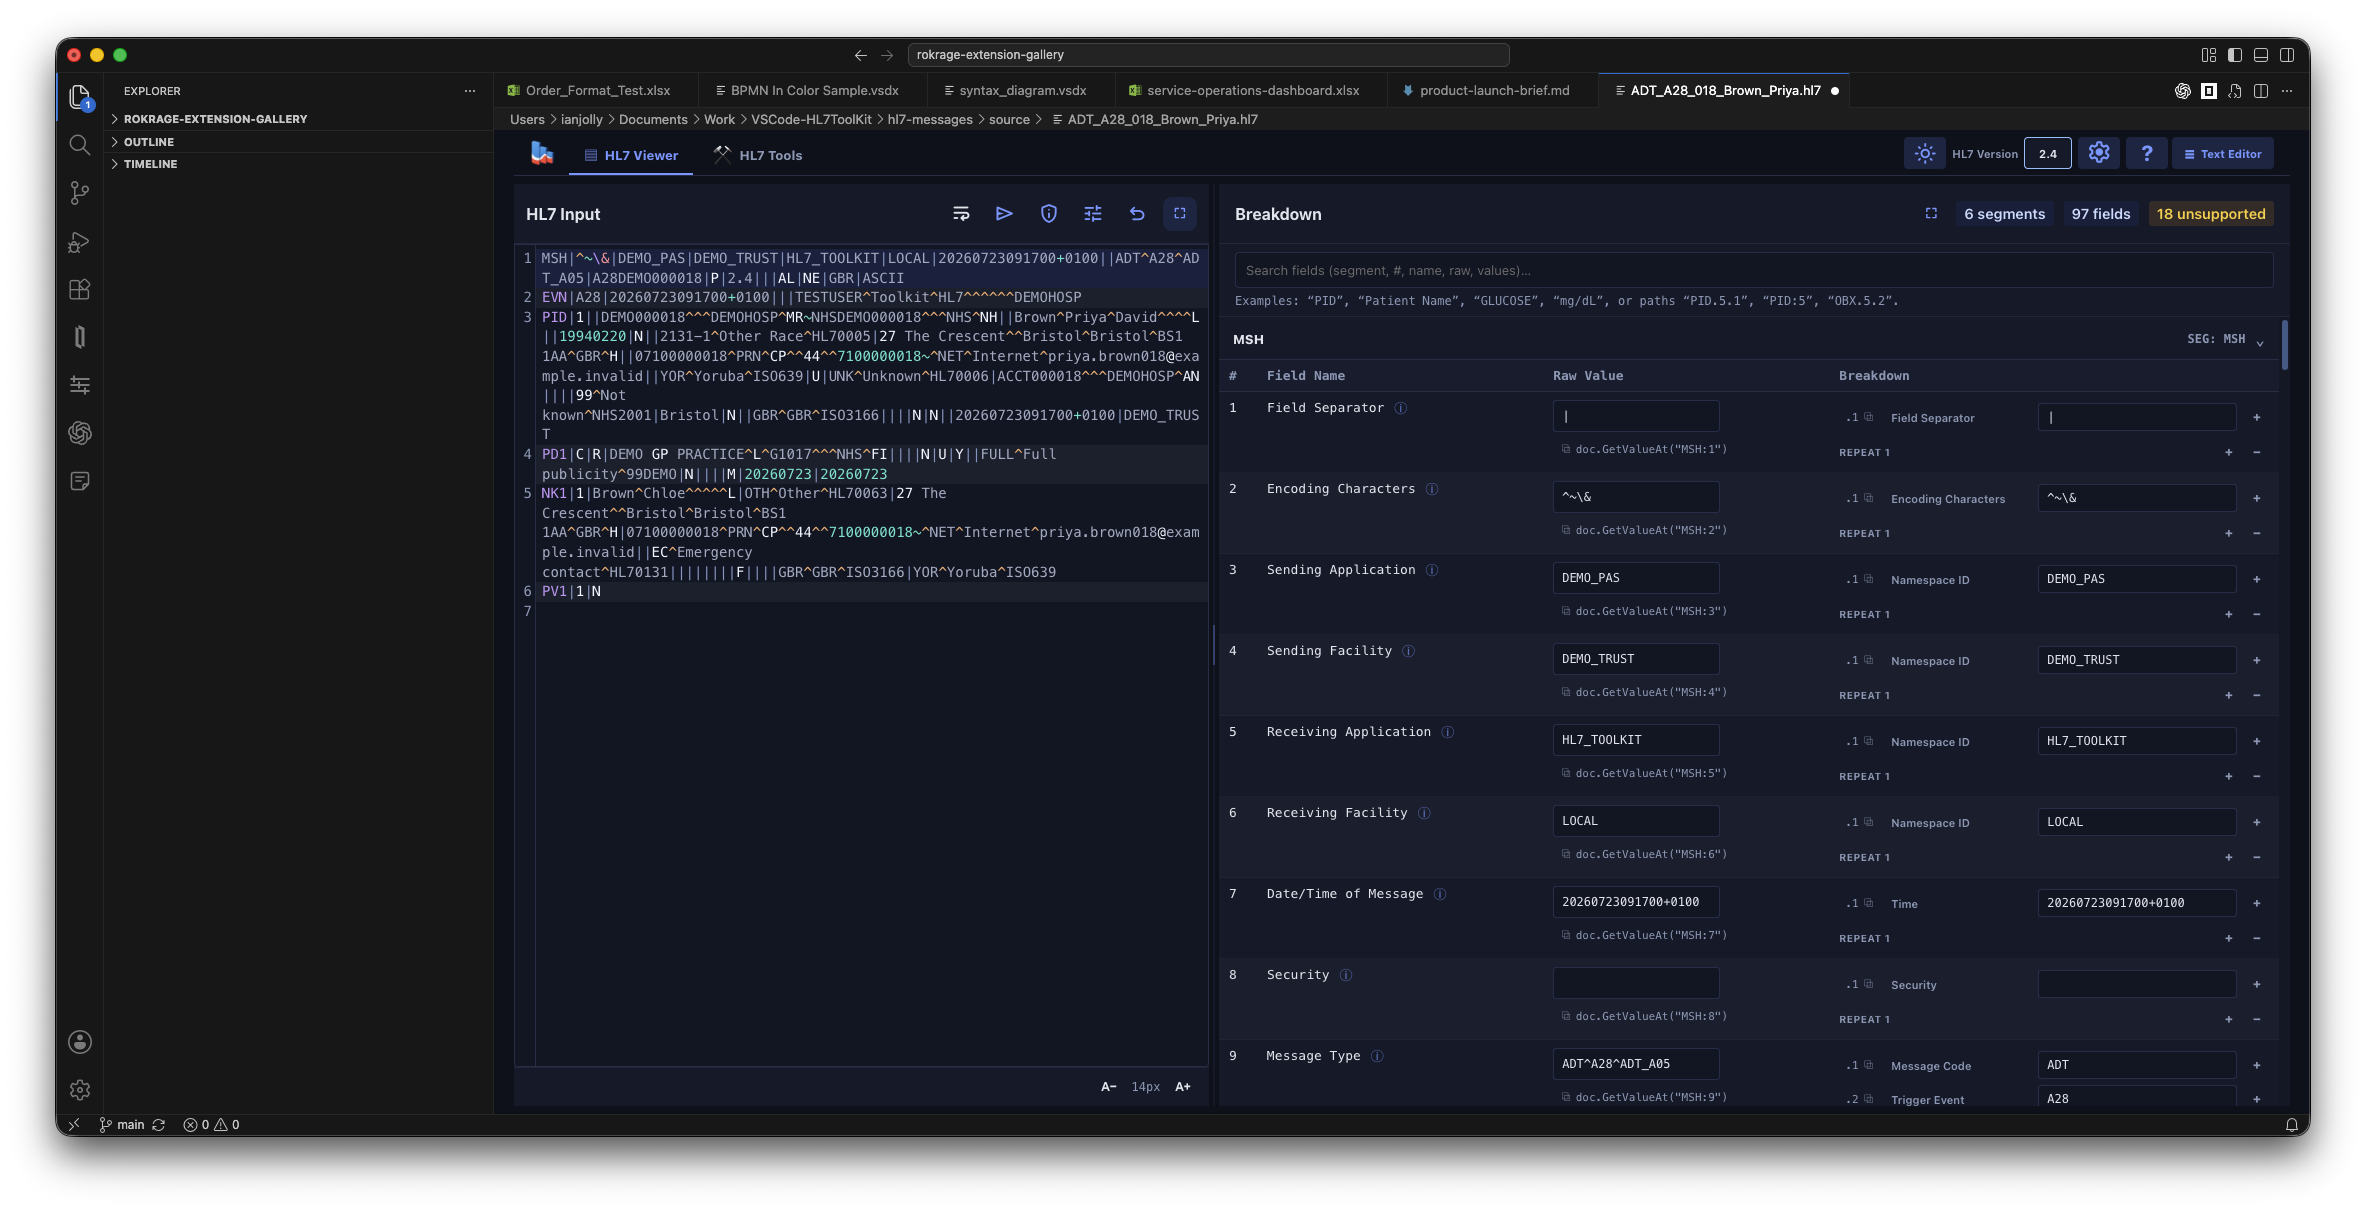Viewport: 2366px width, 1210px height.
Task: Click the Trigger Event value A28 field
Action: point(2137,1098)
